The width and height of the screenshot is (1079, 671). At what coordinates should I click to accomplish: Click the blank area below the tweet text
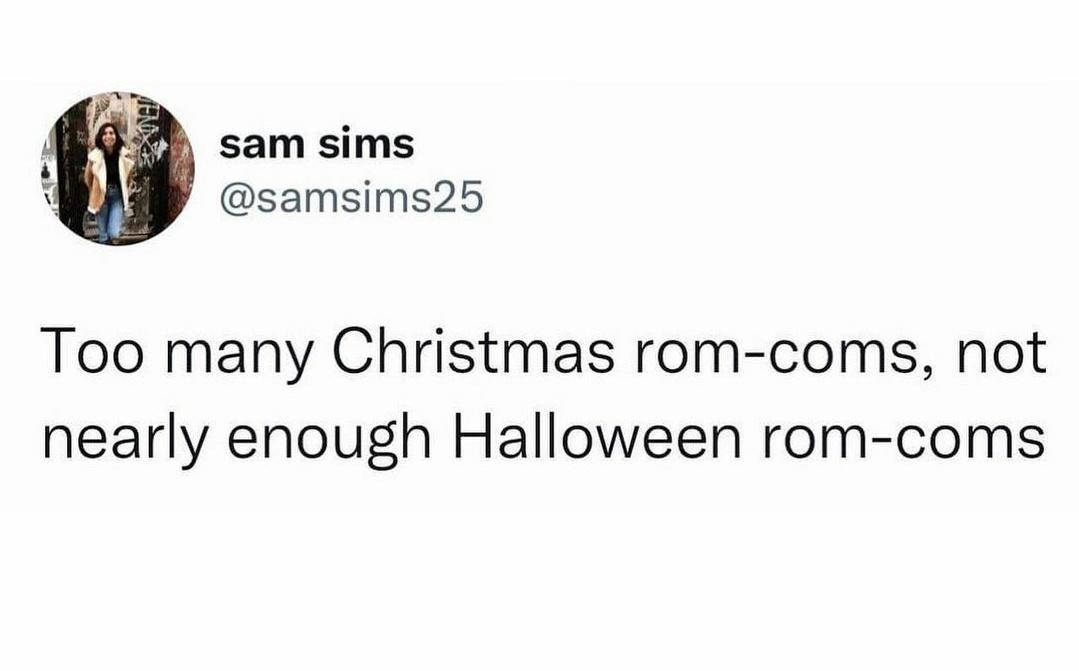coord(540,580)
